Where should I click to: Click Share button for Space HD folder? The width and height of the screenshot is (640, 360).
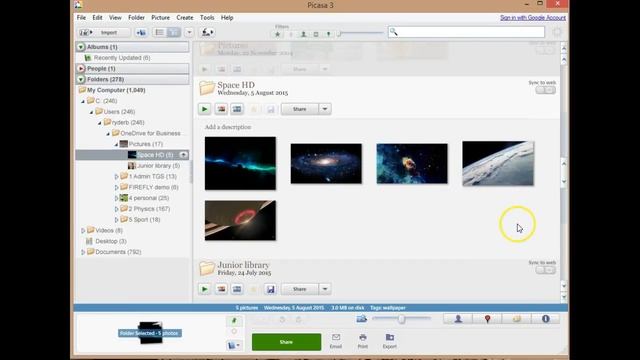[299, 109]
